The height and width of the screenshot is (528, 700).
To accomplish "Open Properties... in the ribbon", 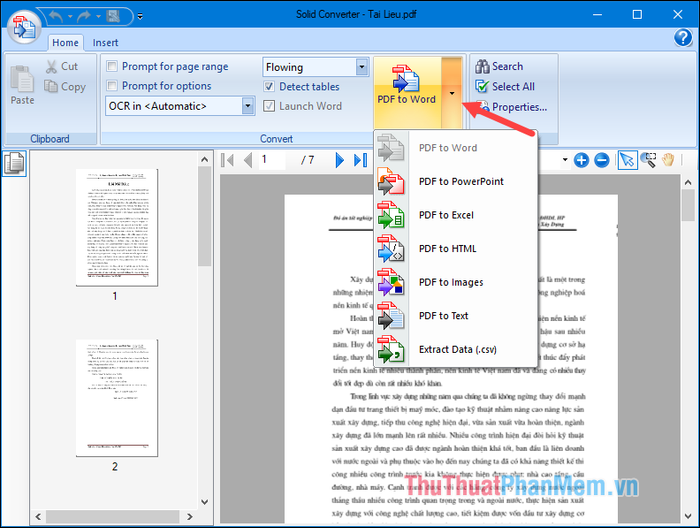I will point(512,107).
